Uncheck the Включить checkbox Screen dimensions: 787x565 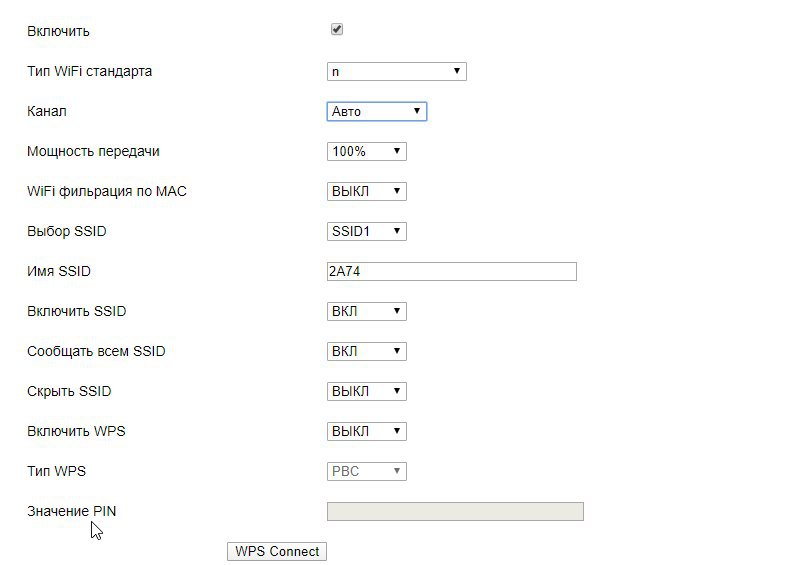(337, 30)
